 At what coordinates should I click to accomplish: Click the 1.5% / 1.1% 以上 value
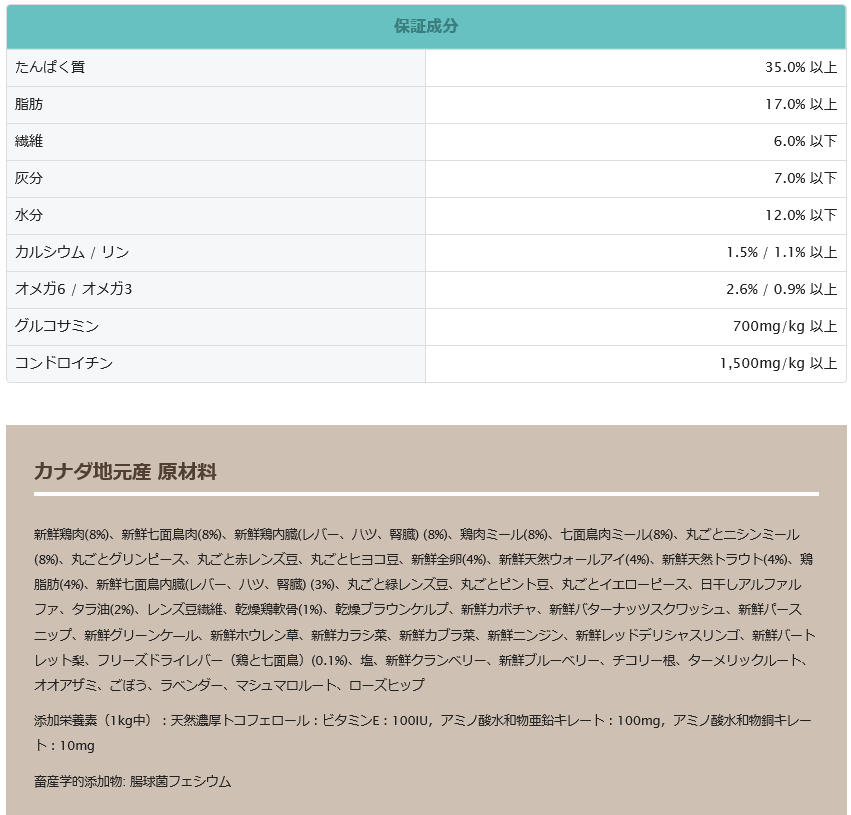tap(781, 253)
